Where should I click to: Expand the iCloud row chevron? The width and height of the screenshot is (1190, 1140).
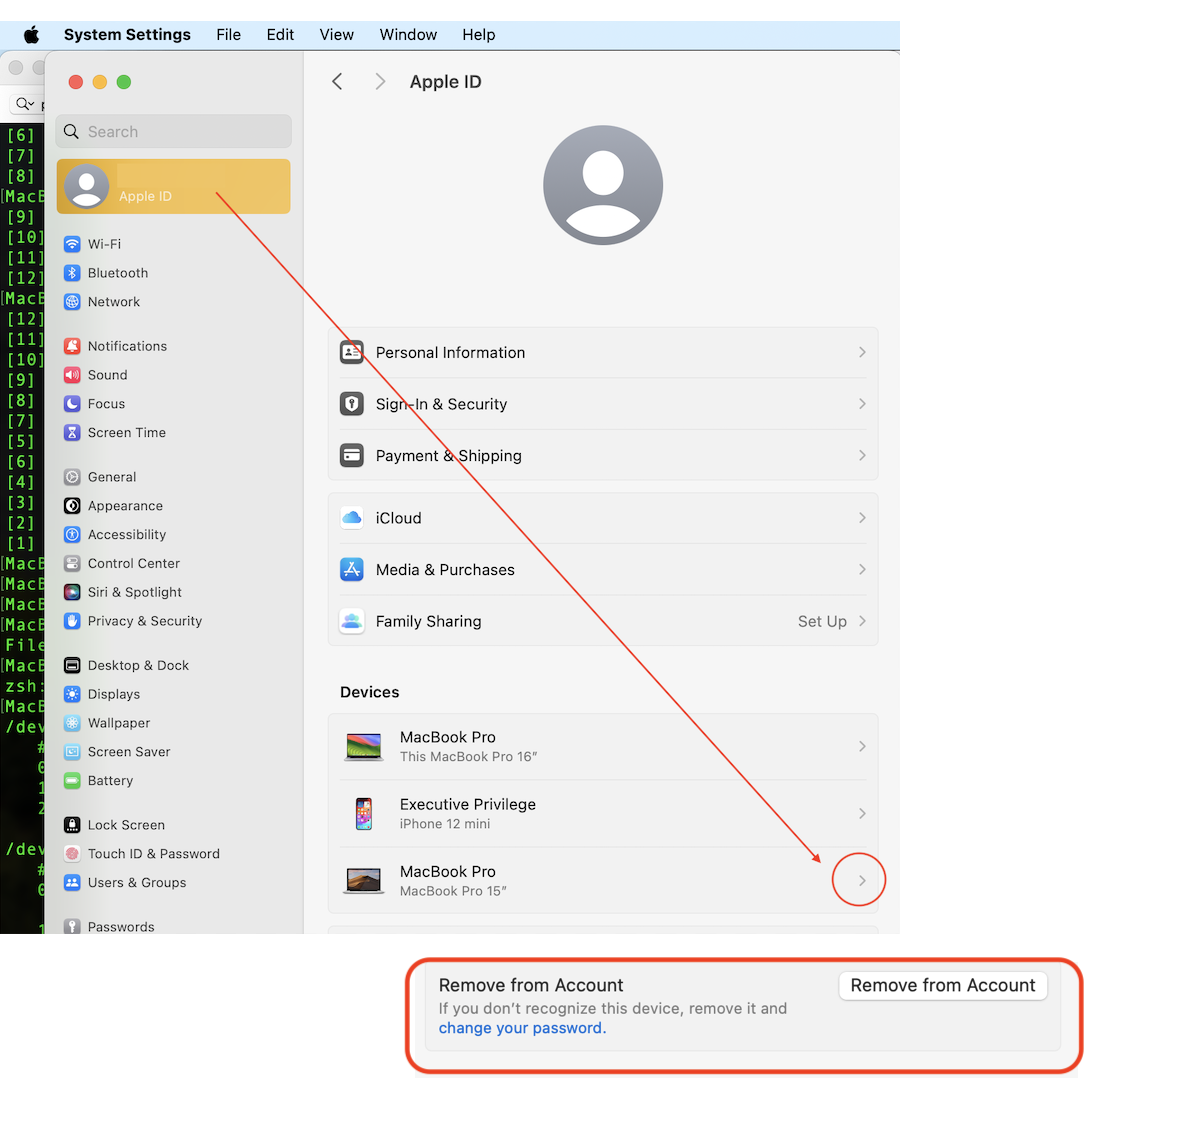(x=862, y=518)
